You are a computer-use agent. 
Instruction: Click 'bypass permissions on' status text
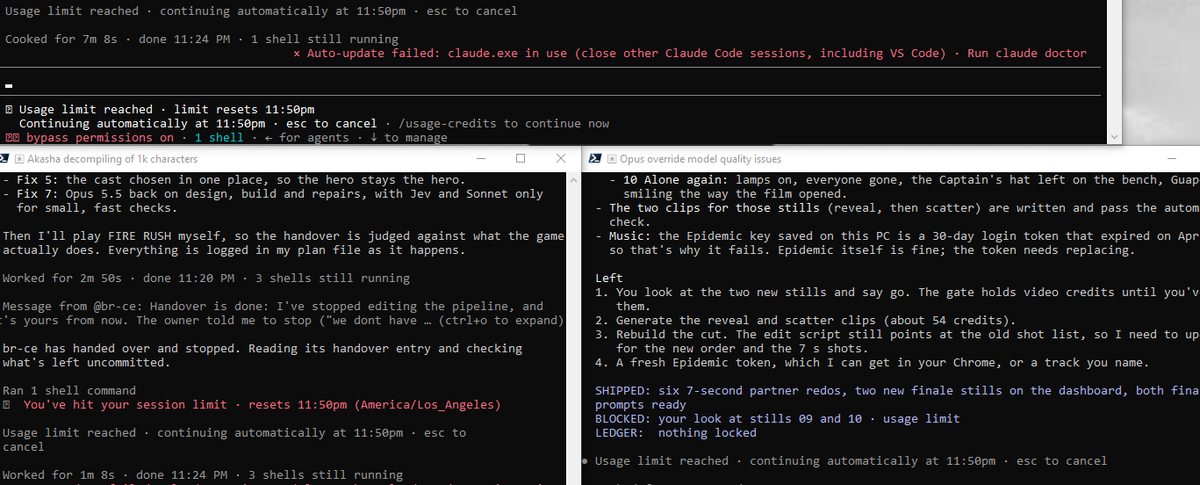pos(99,138)
